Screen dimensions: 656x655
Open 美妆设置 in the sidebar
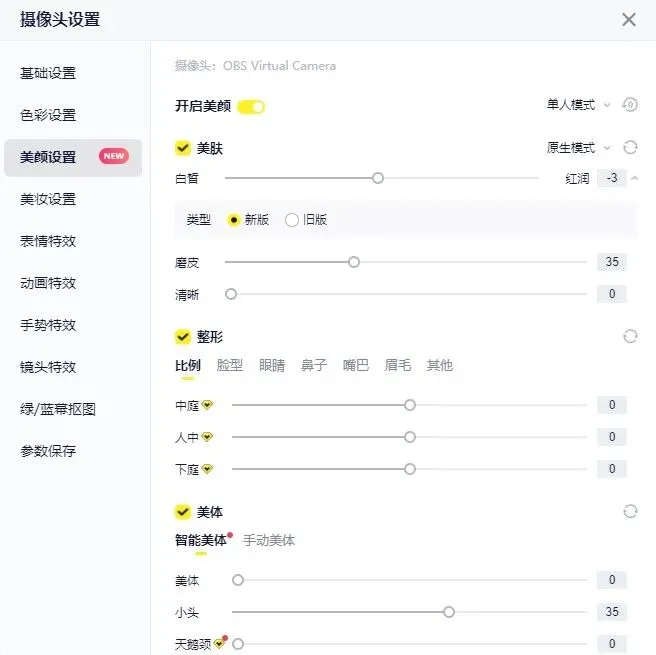tap(48, 199)
